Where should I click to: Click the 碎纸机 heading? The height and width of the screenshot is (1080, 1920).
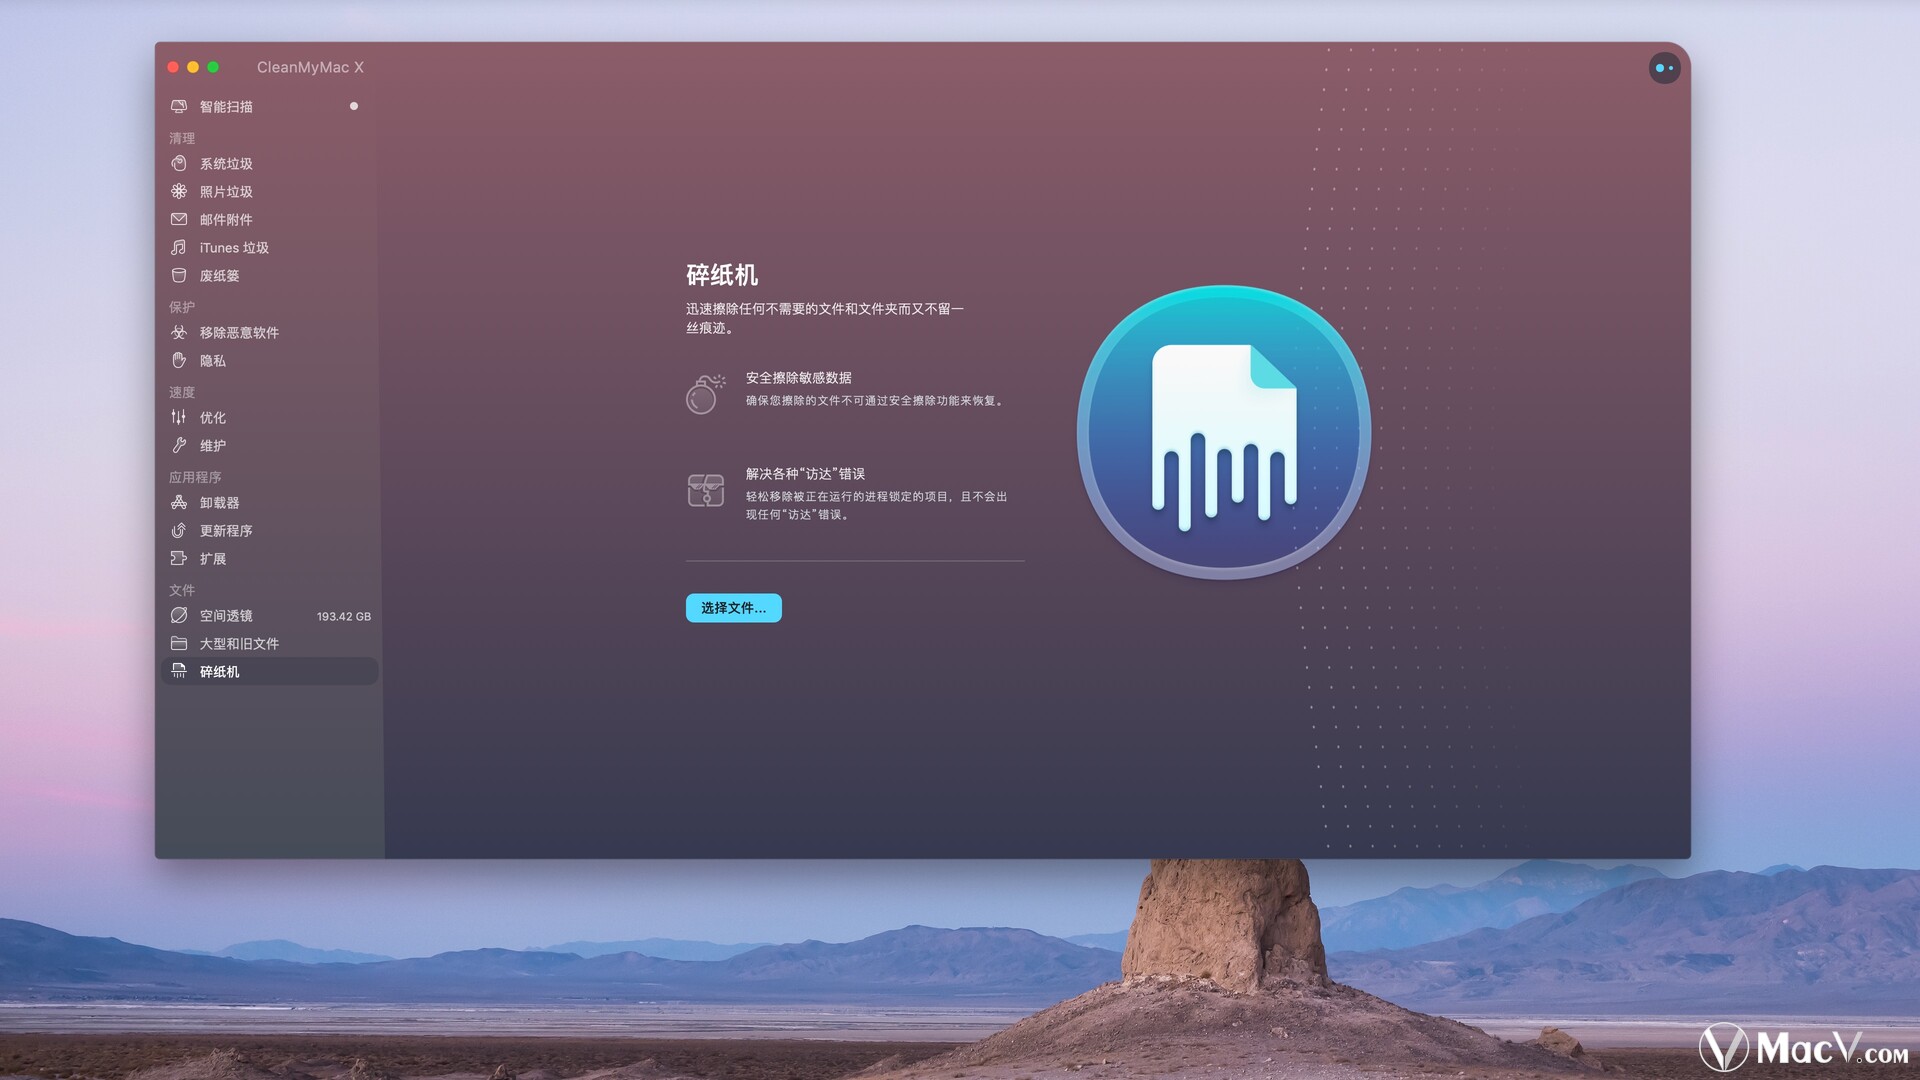point(722,275)
